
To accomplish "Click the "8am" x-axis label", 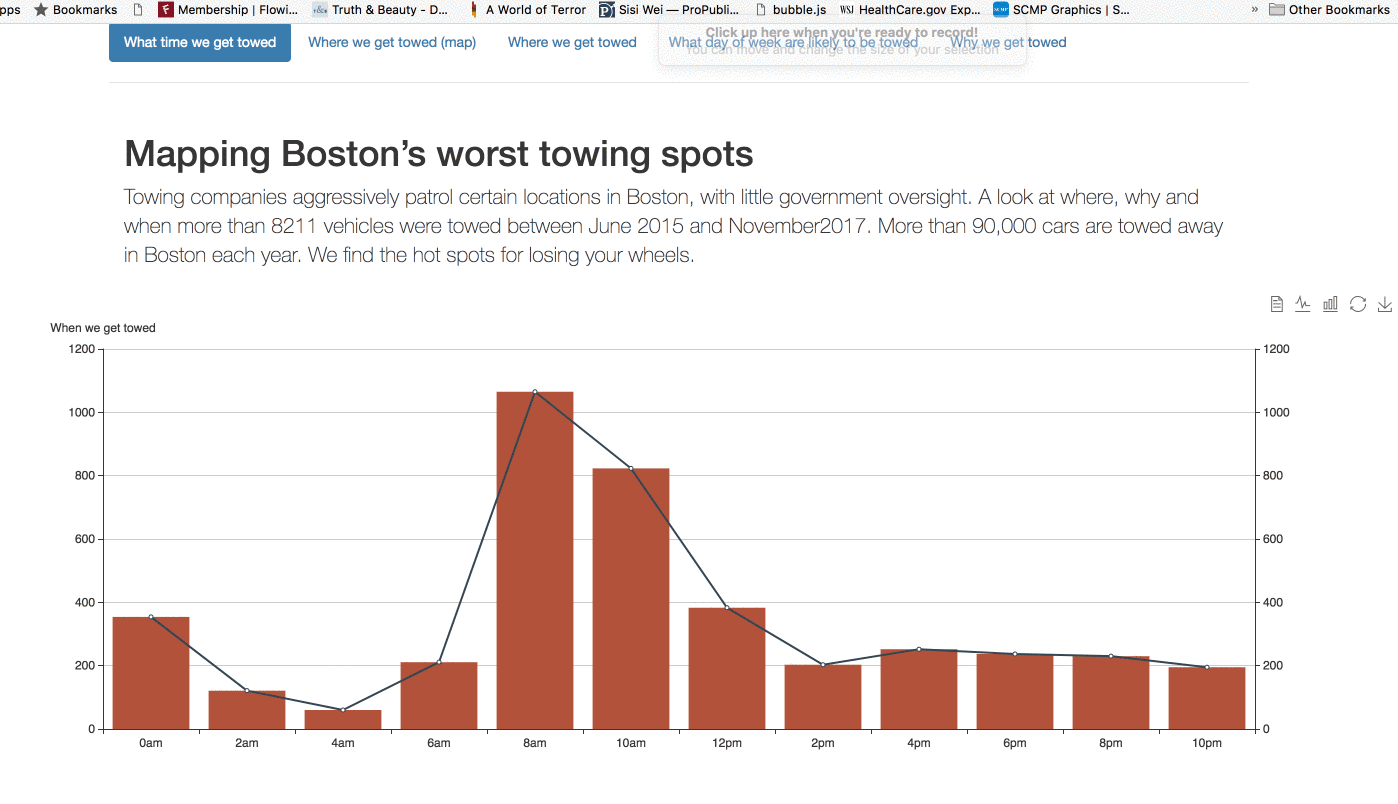I will click(x=535, y=744).
